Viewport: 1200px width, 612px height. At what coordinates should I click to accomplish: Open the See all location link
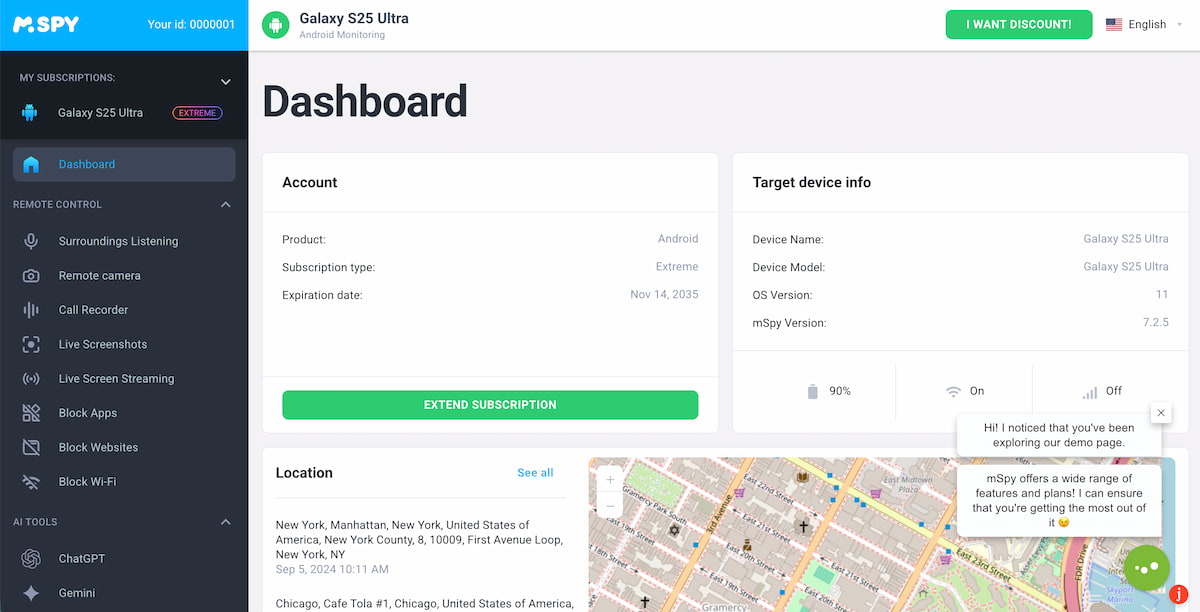pos(535,473)
